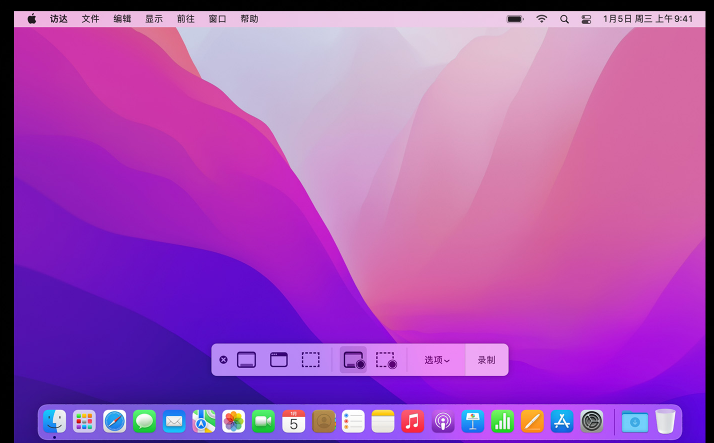Launch Safari from the Dock
This screenshot has height=443, width=714.
coord(115,421)
